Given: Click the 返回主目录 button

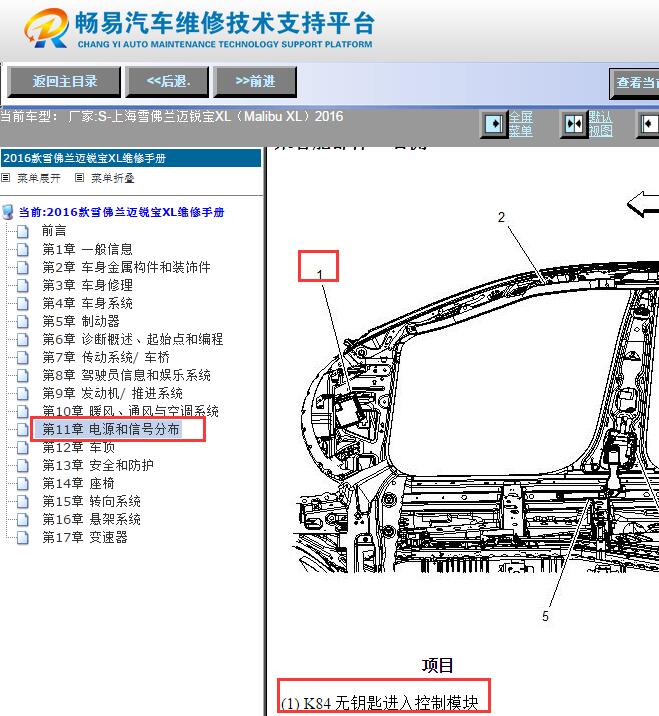Looking at the screenshot, I should pyautogui.click(x=64, y=82).
